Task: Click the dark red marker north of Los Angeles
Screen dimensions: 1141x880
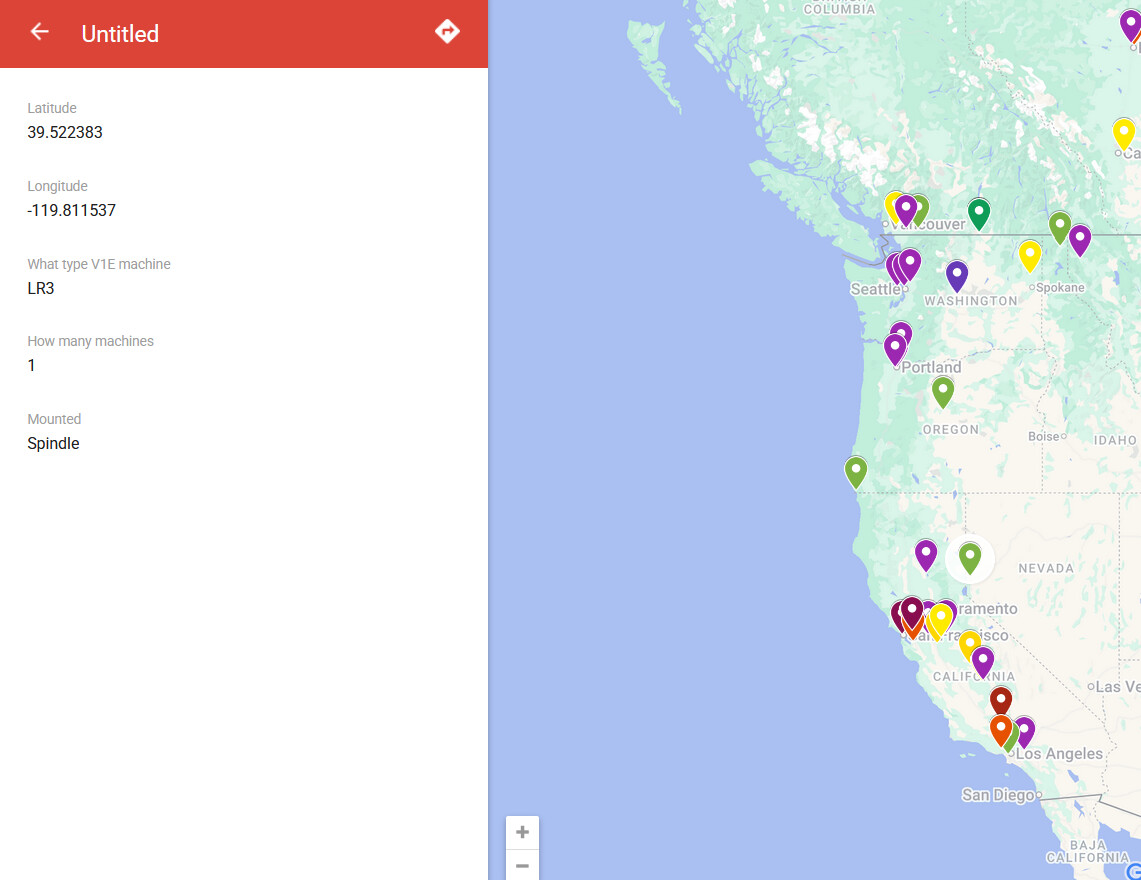Action: pos(1001,699)
